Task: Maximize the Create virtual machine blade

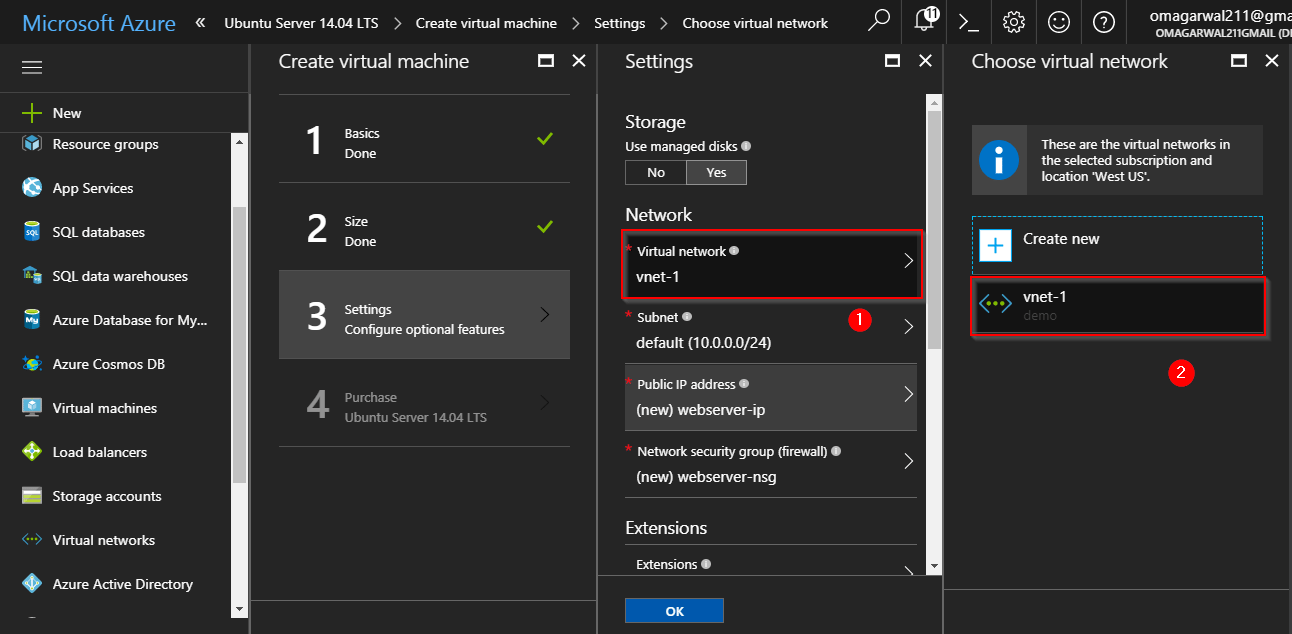Action: click(546, 61)
